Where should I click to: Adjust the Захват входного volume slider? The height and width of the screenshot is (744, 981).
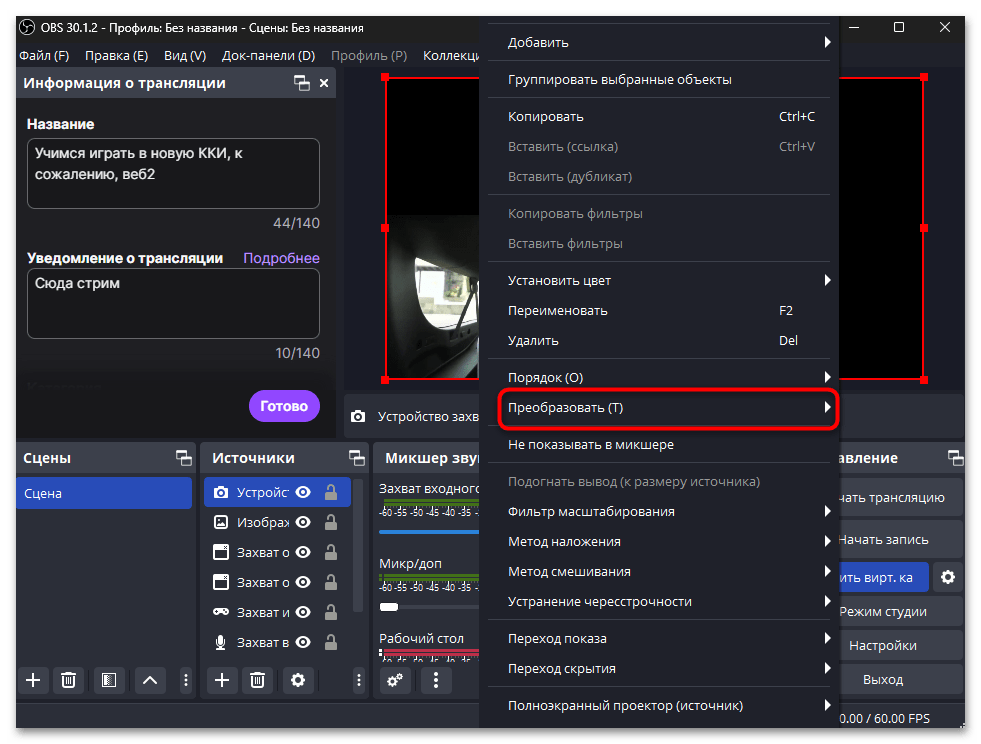click(x=429, y=532)
